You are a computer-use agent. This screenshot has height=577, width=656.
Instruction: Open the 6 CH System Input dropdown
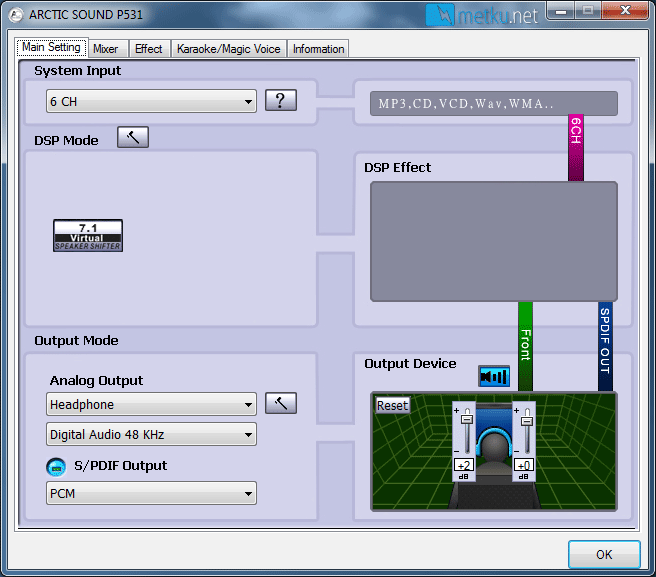151,101
